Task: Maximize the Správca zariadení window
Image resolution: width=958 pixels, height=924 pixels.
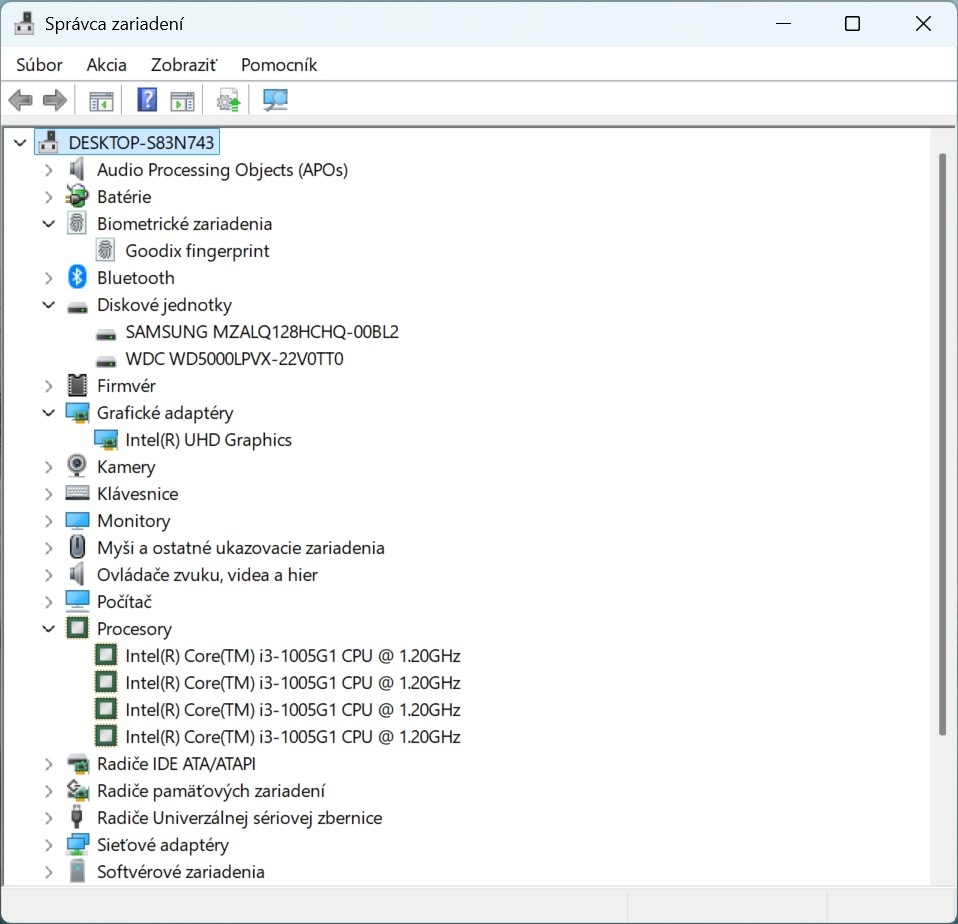Action: point(852,24)
